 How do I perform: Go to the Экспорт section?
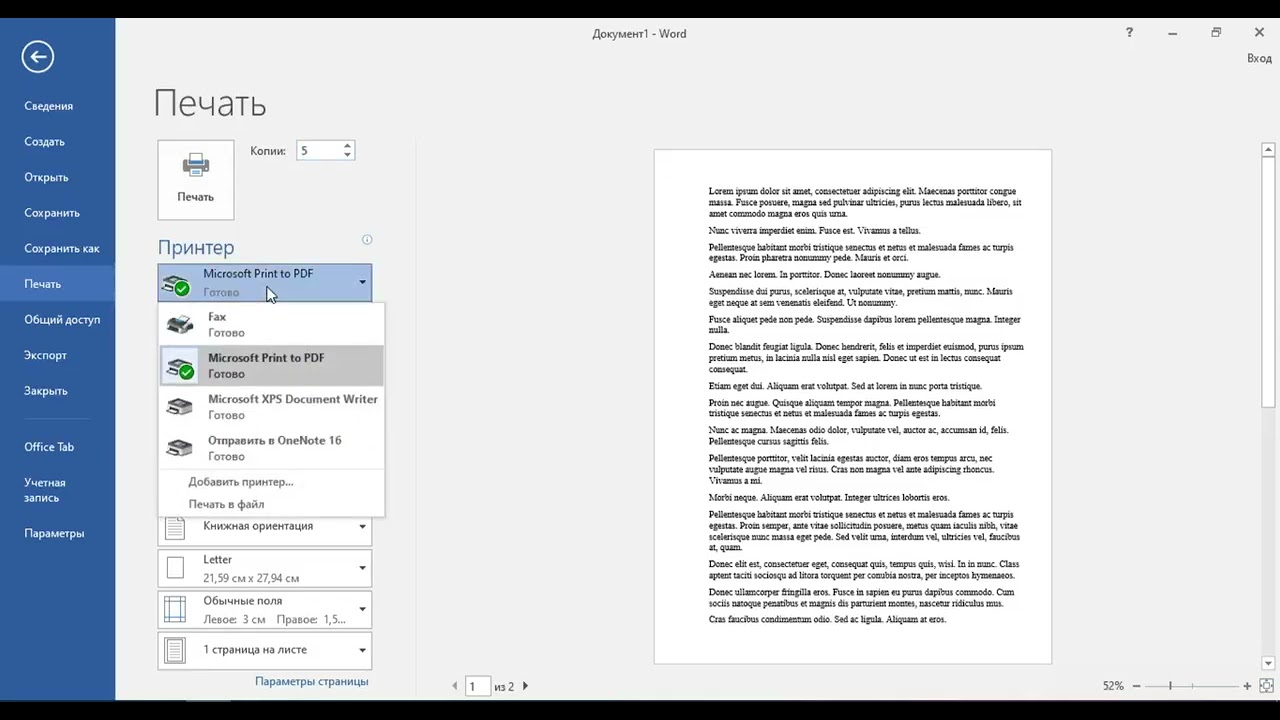(58, 356)
